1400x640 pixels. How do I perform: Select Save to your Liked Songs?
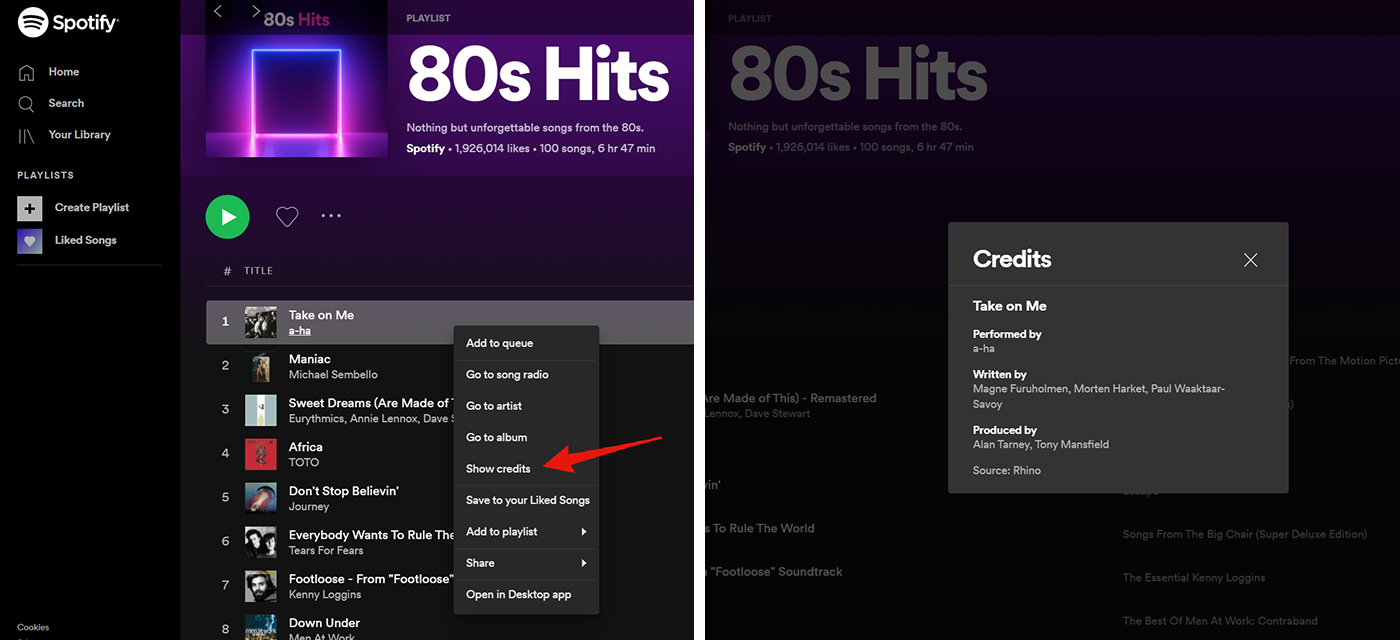coord(527,500)
